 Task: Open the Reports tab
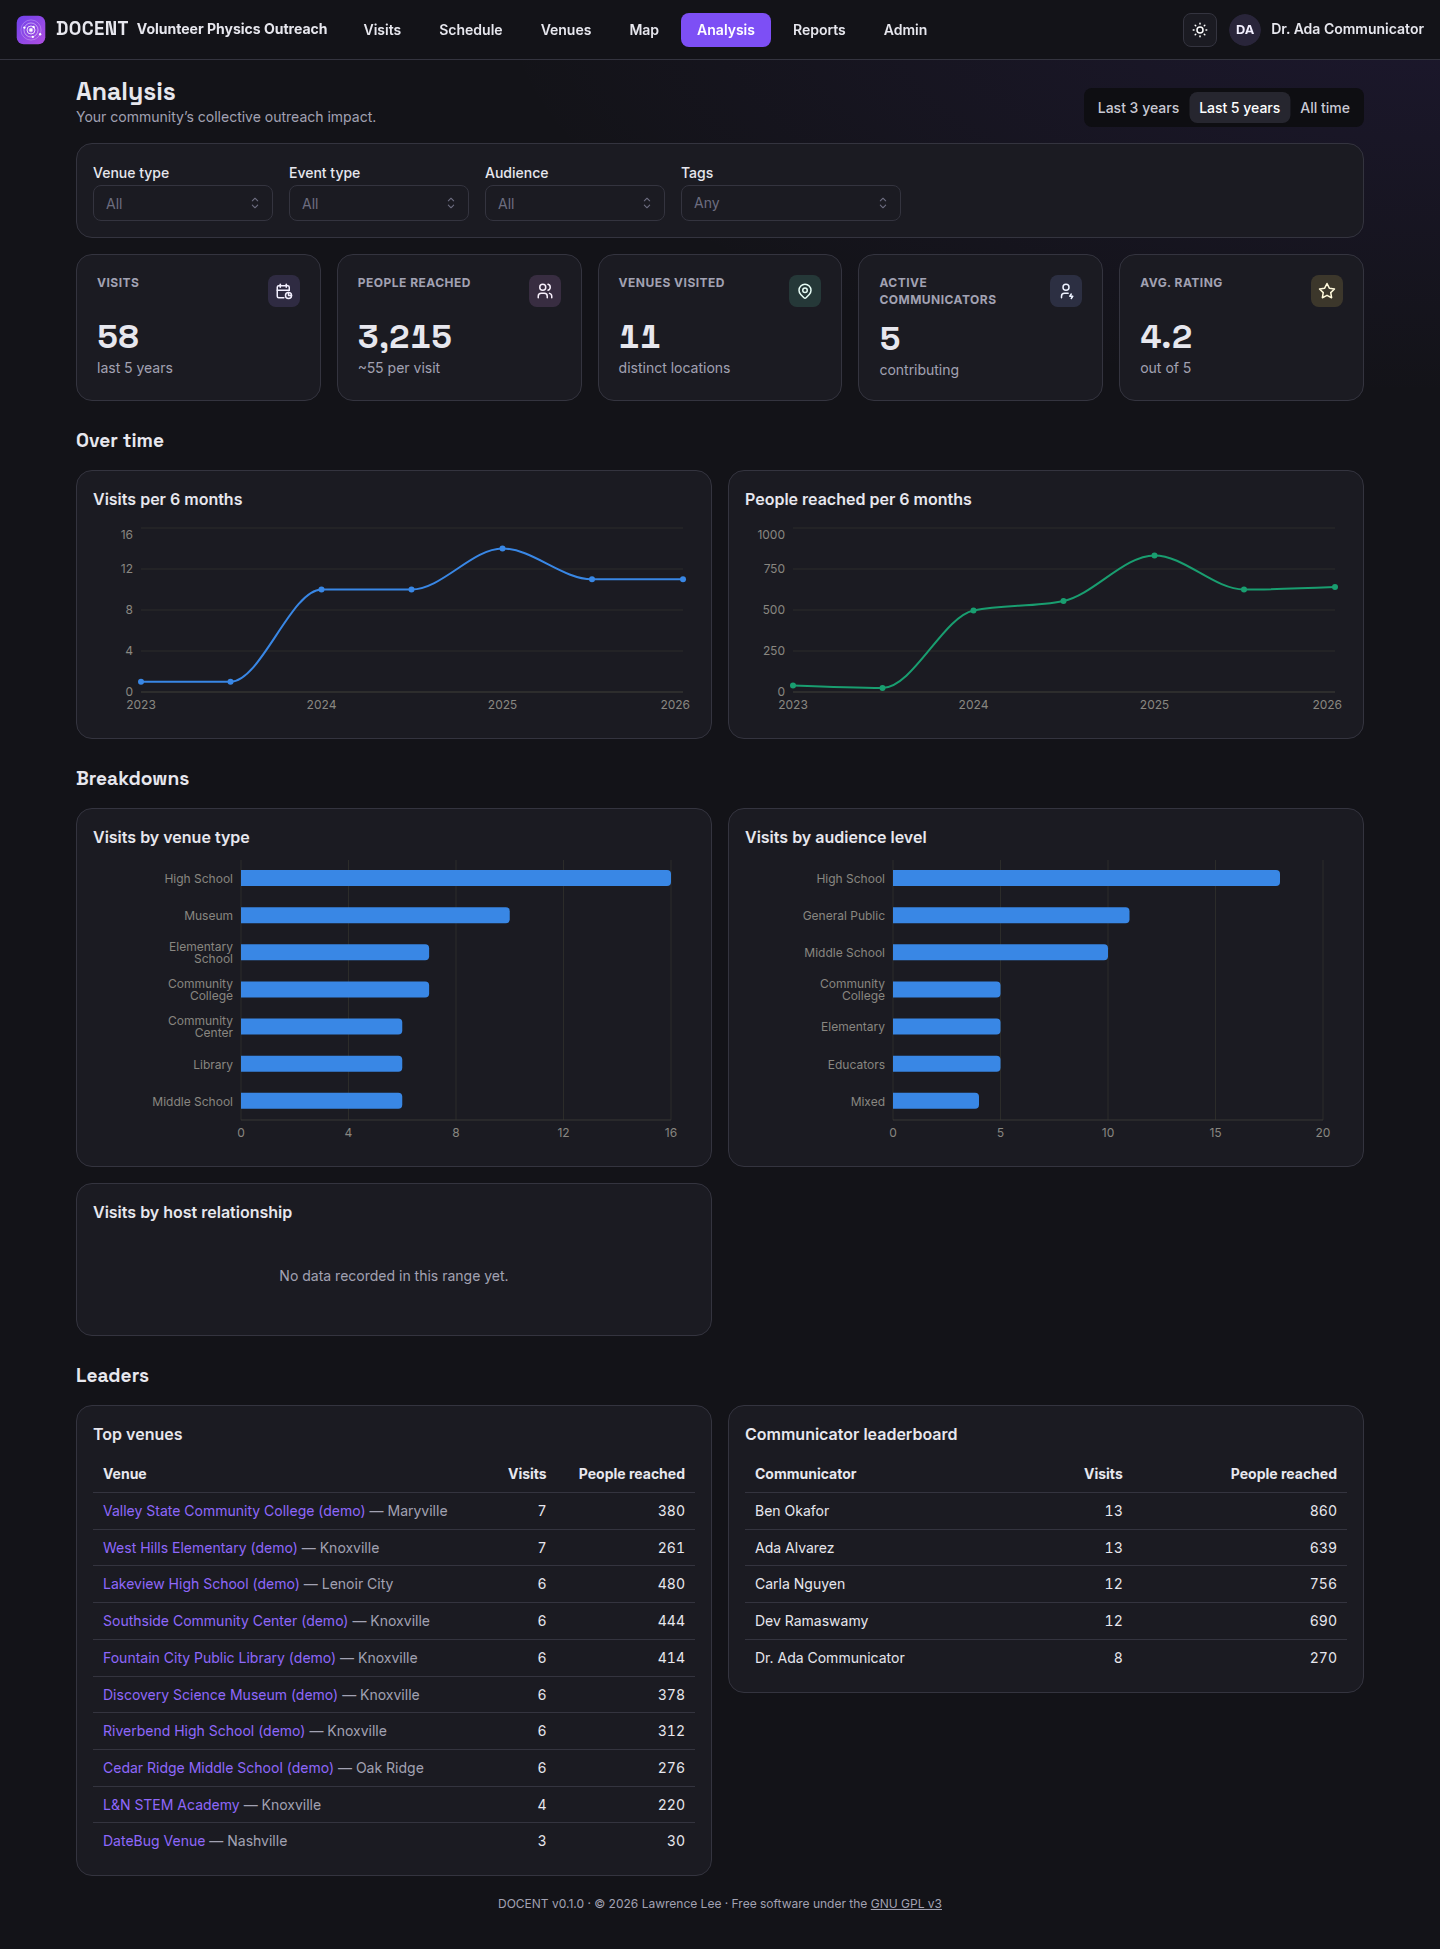(819, 30)
